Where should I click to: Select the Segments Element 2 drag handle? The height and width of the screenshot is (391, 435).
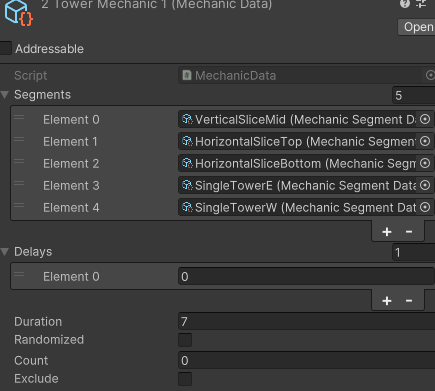(19, 161)
